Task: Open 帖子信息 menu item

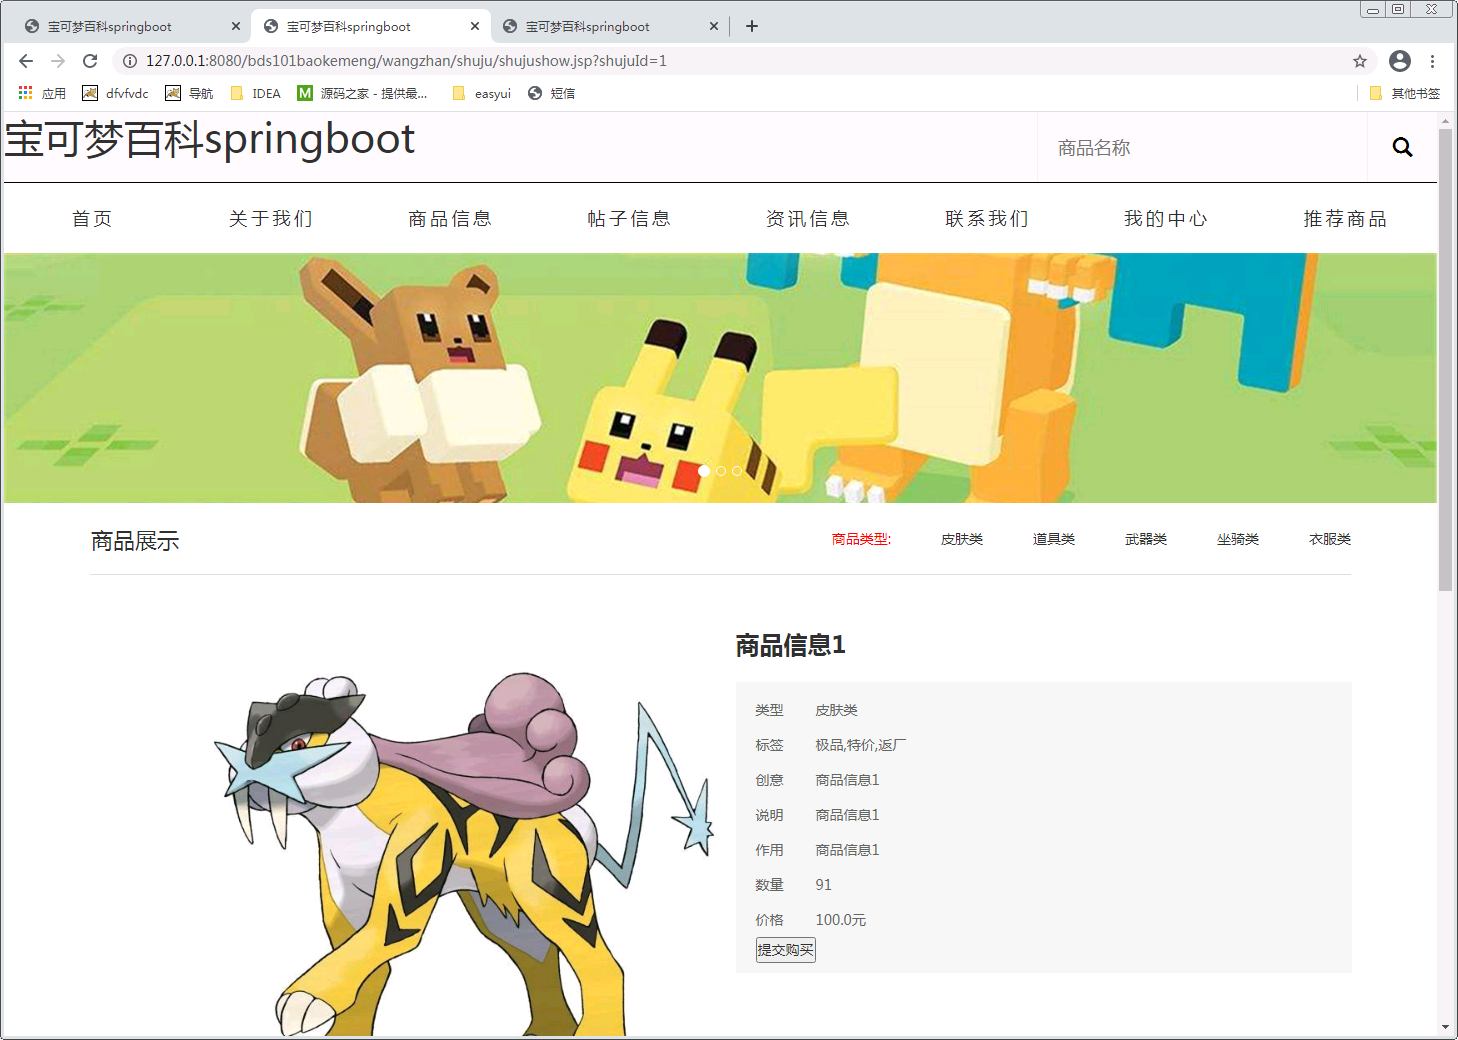Action: pos(629,218)
